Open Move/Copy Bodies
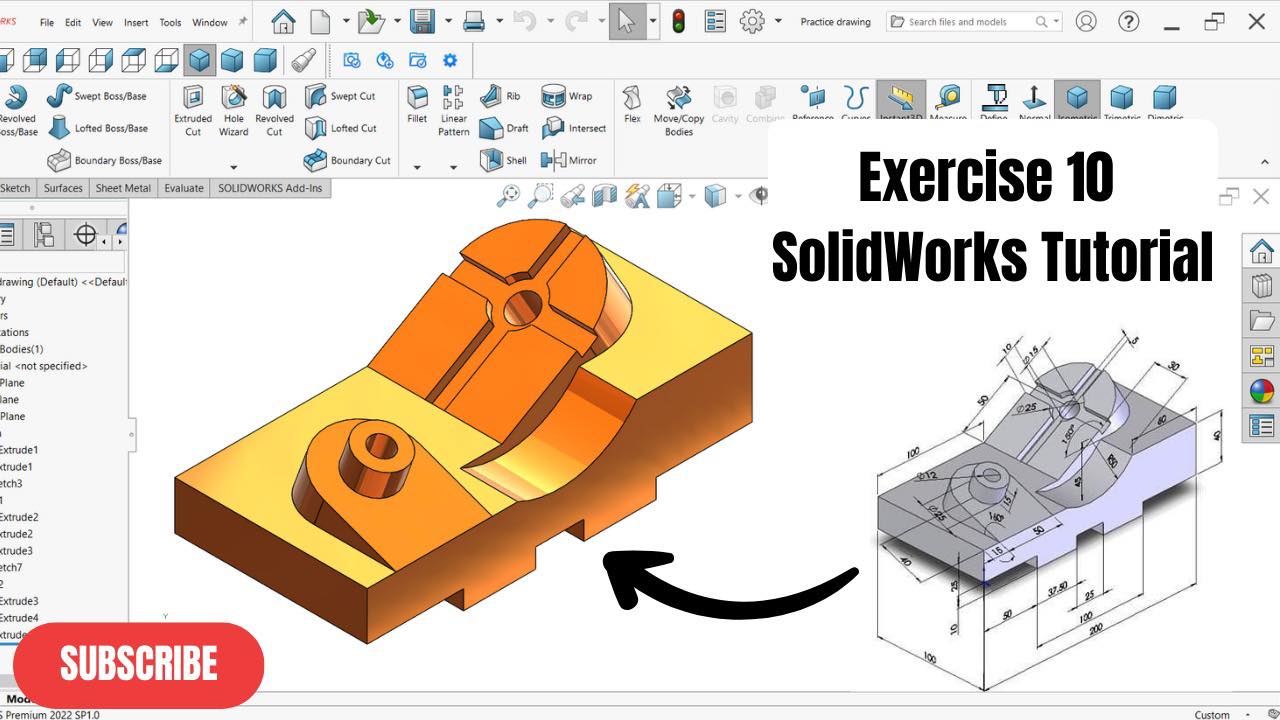Viewport: 1280px width, 720px height. 679,111
